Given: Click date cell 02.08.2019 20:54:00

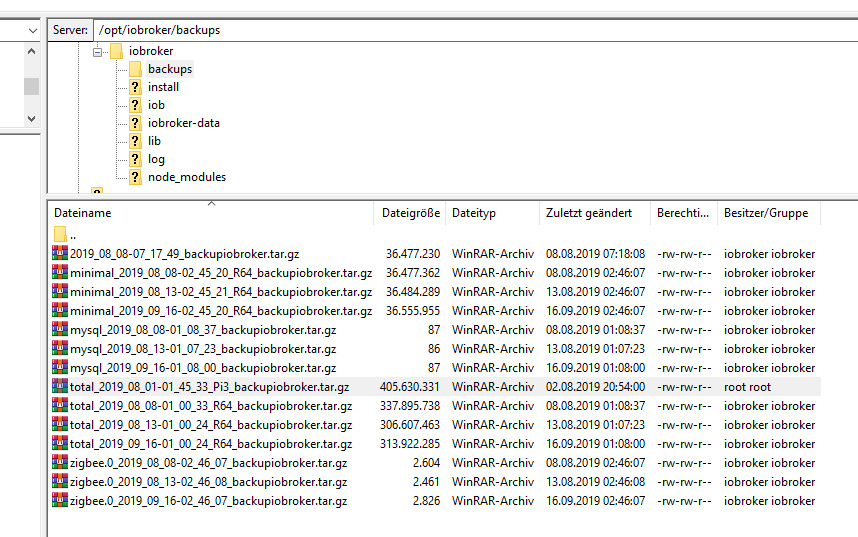Looking at the screenshot, I should tap(595, 387).
